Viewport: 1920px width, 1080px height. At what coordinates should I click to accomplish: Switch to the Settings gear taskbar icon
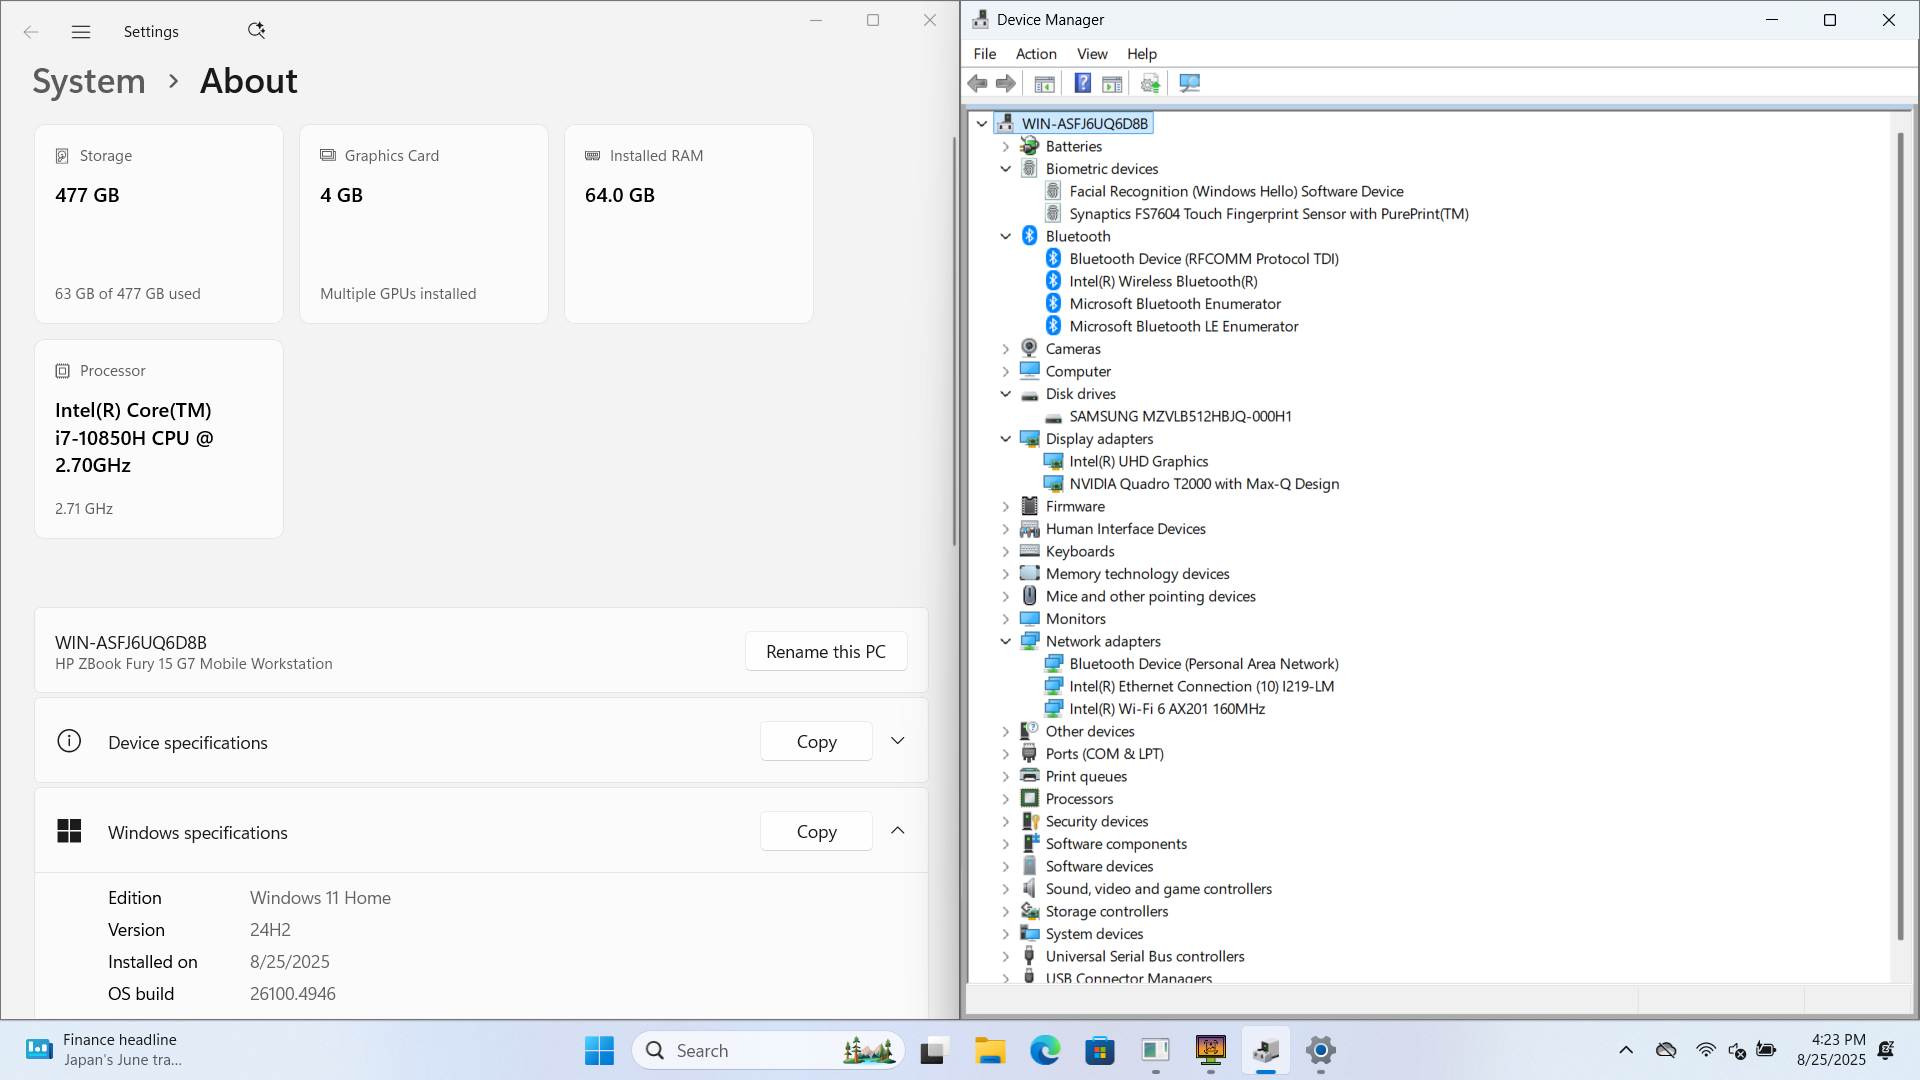coord(1321,1050)
